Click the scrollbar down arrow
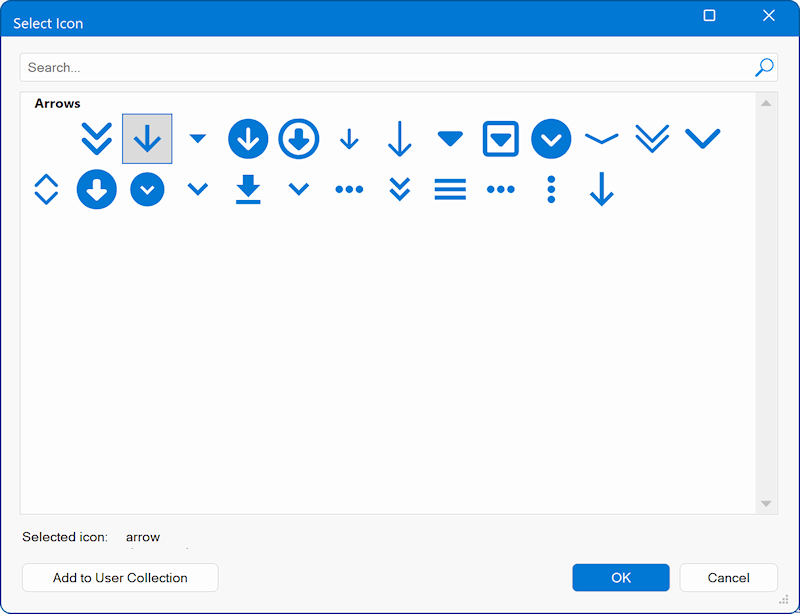This screenshot has height=614, width=800. (766, 504)
